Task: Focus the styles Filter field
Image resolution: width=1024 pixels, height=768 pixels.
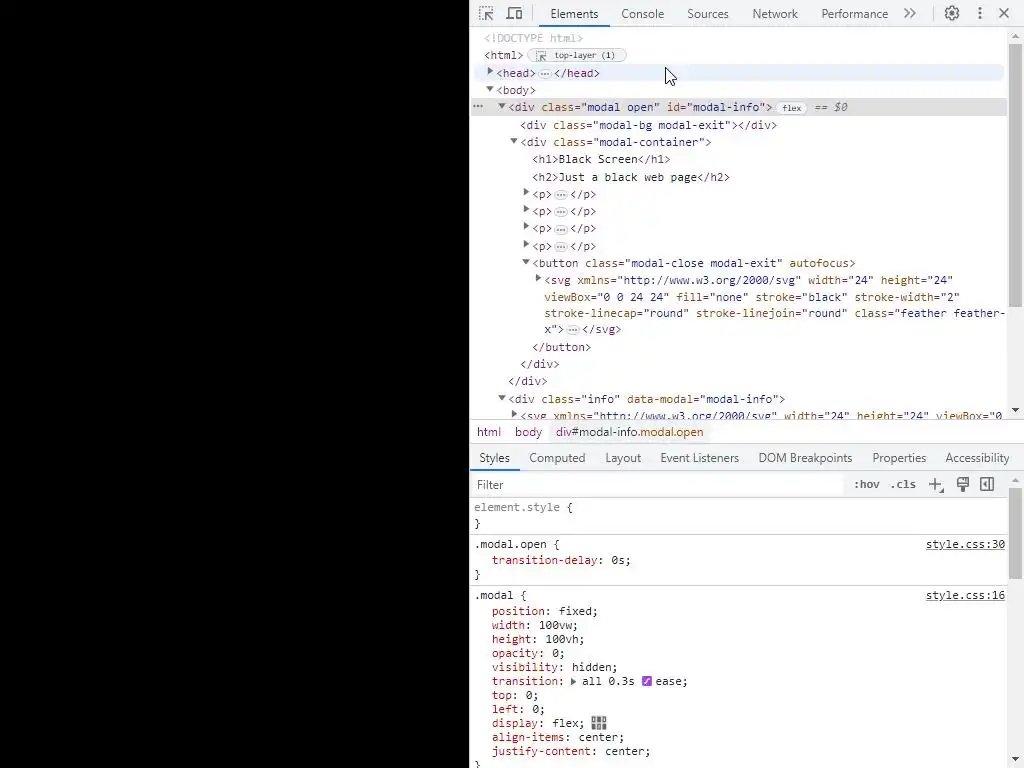Action: [656, 485]
